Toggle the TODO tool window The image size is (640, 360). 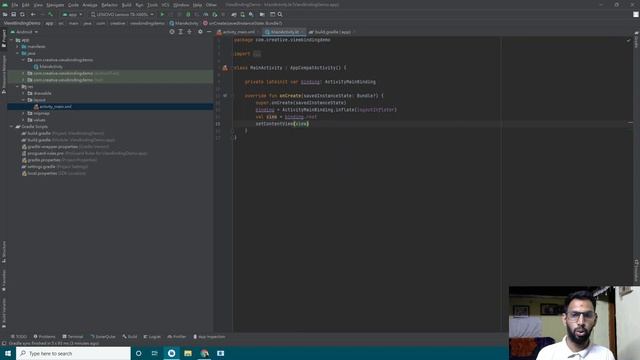[19, 337]
